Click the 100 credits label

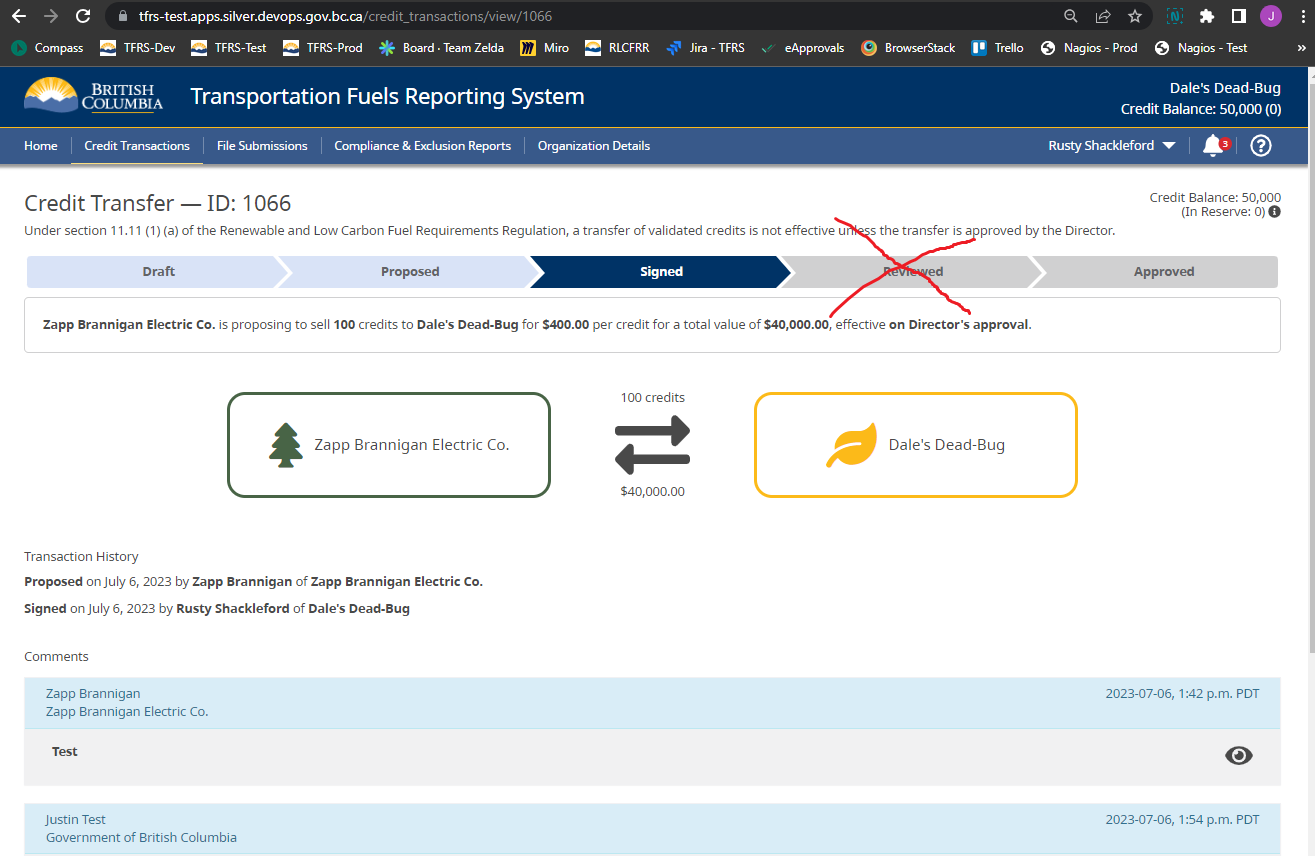coord(652,397)
